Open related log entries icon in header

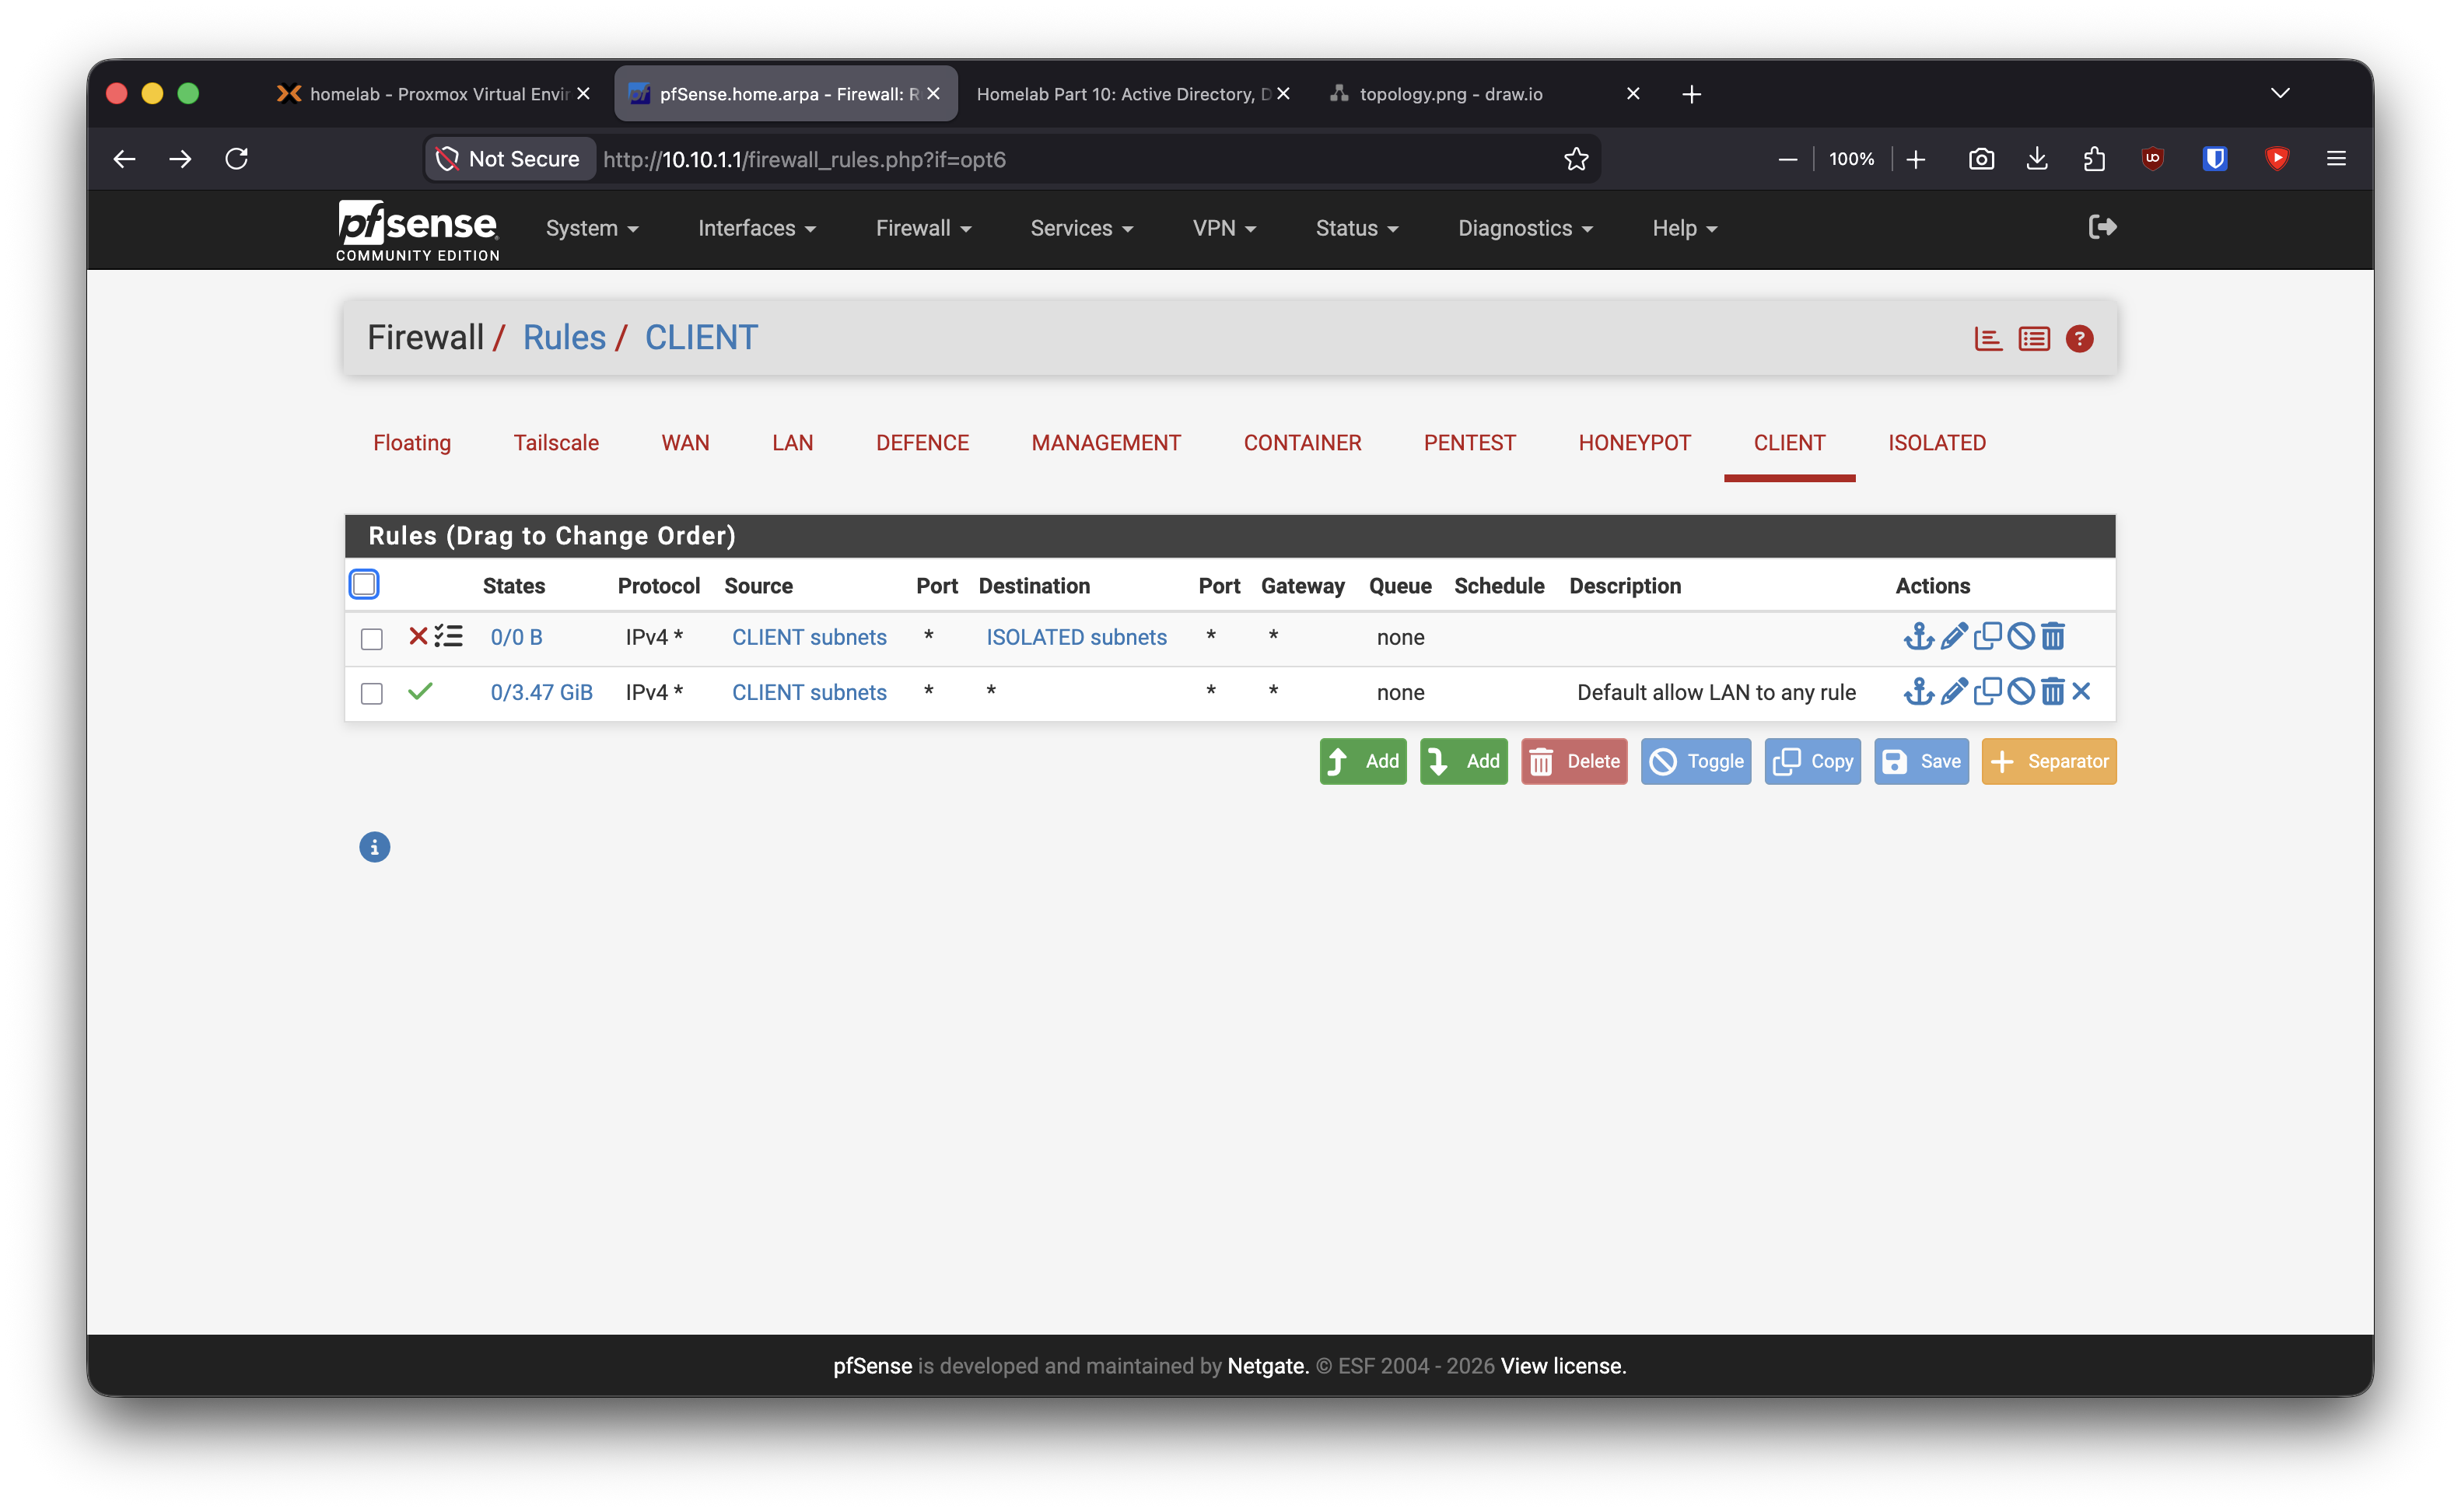(x=2033, y=339)
